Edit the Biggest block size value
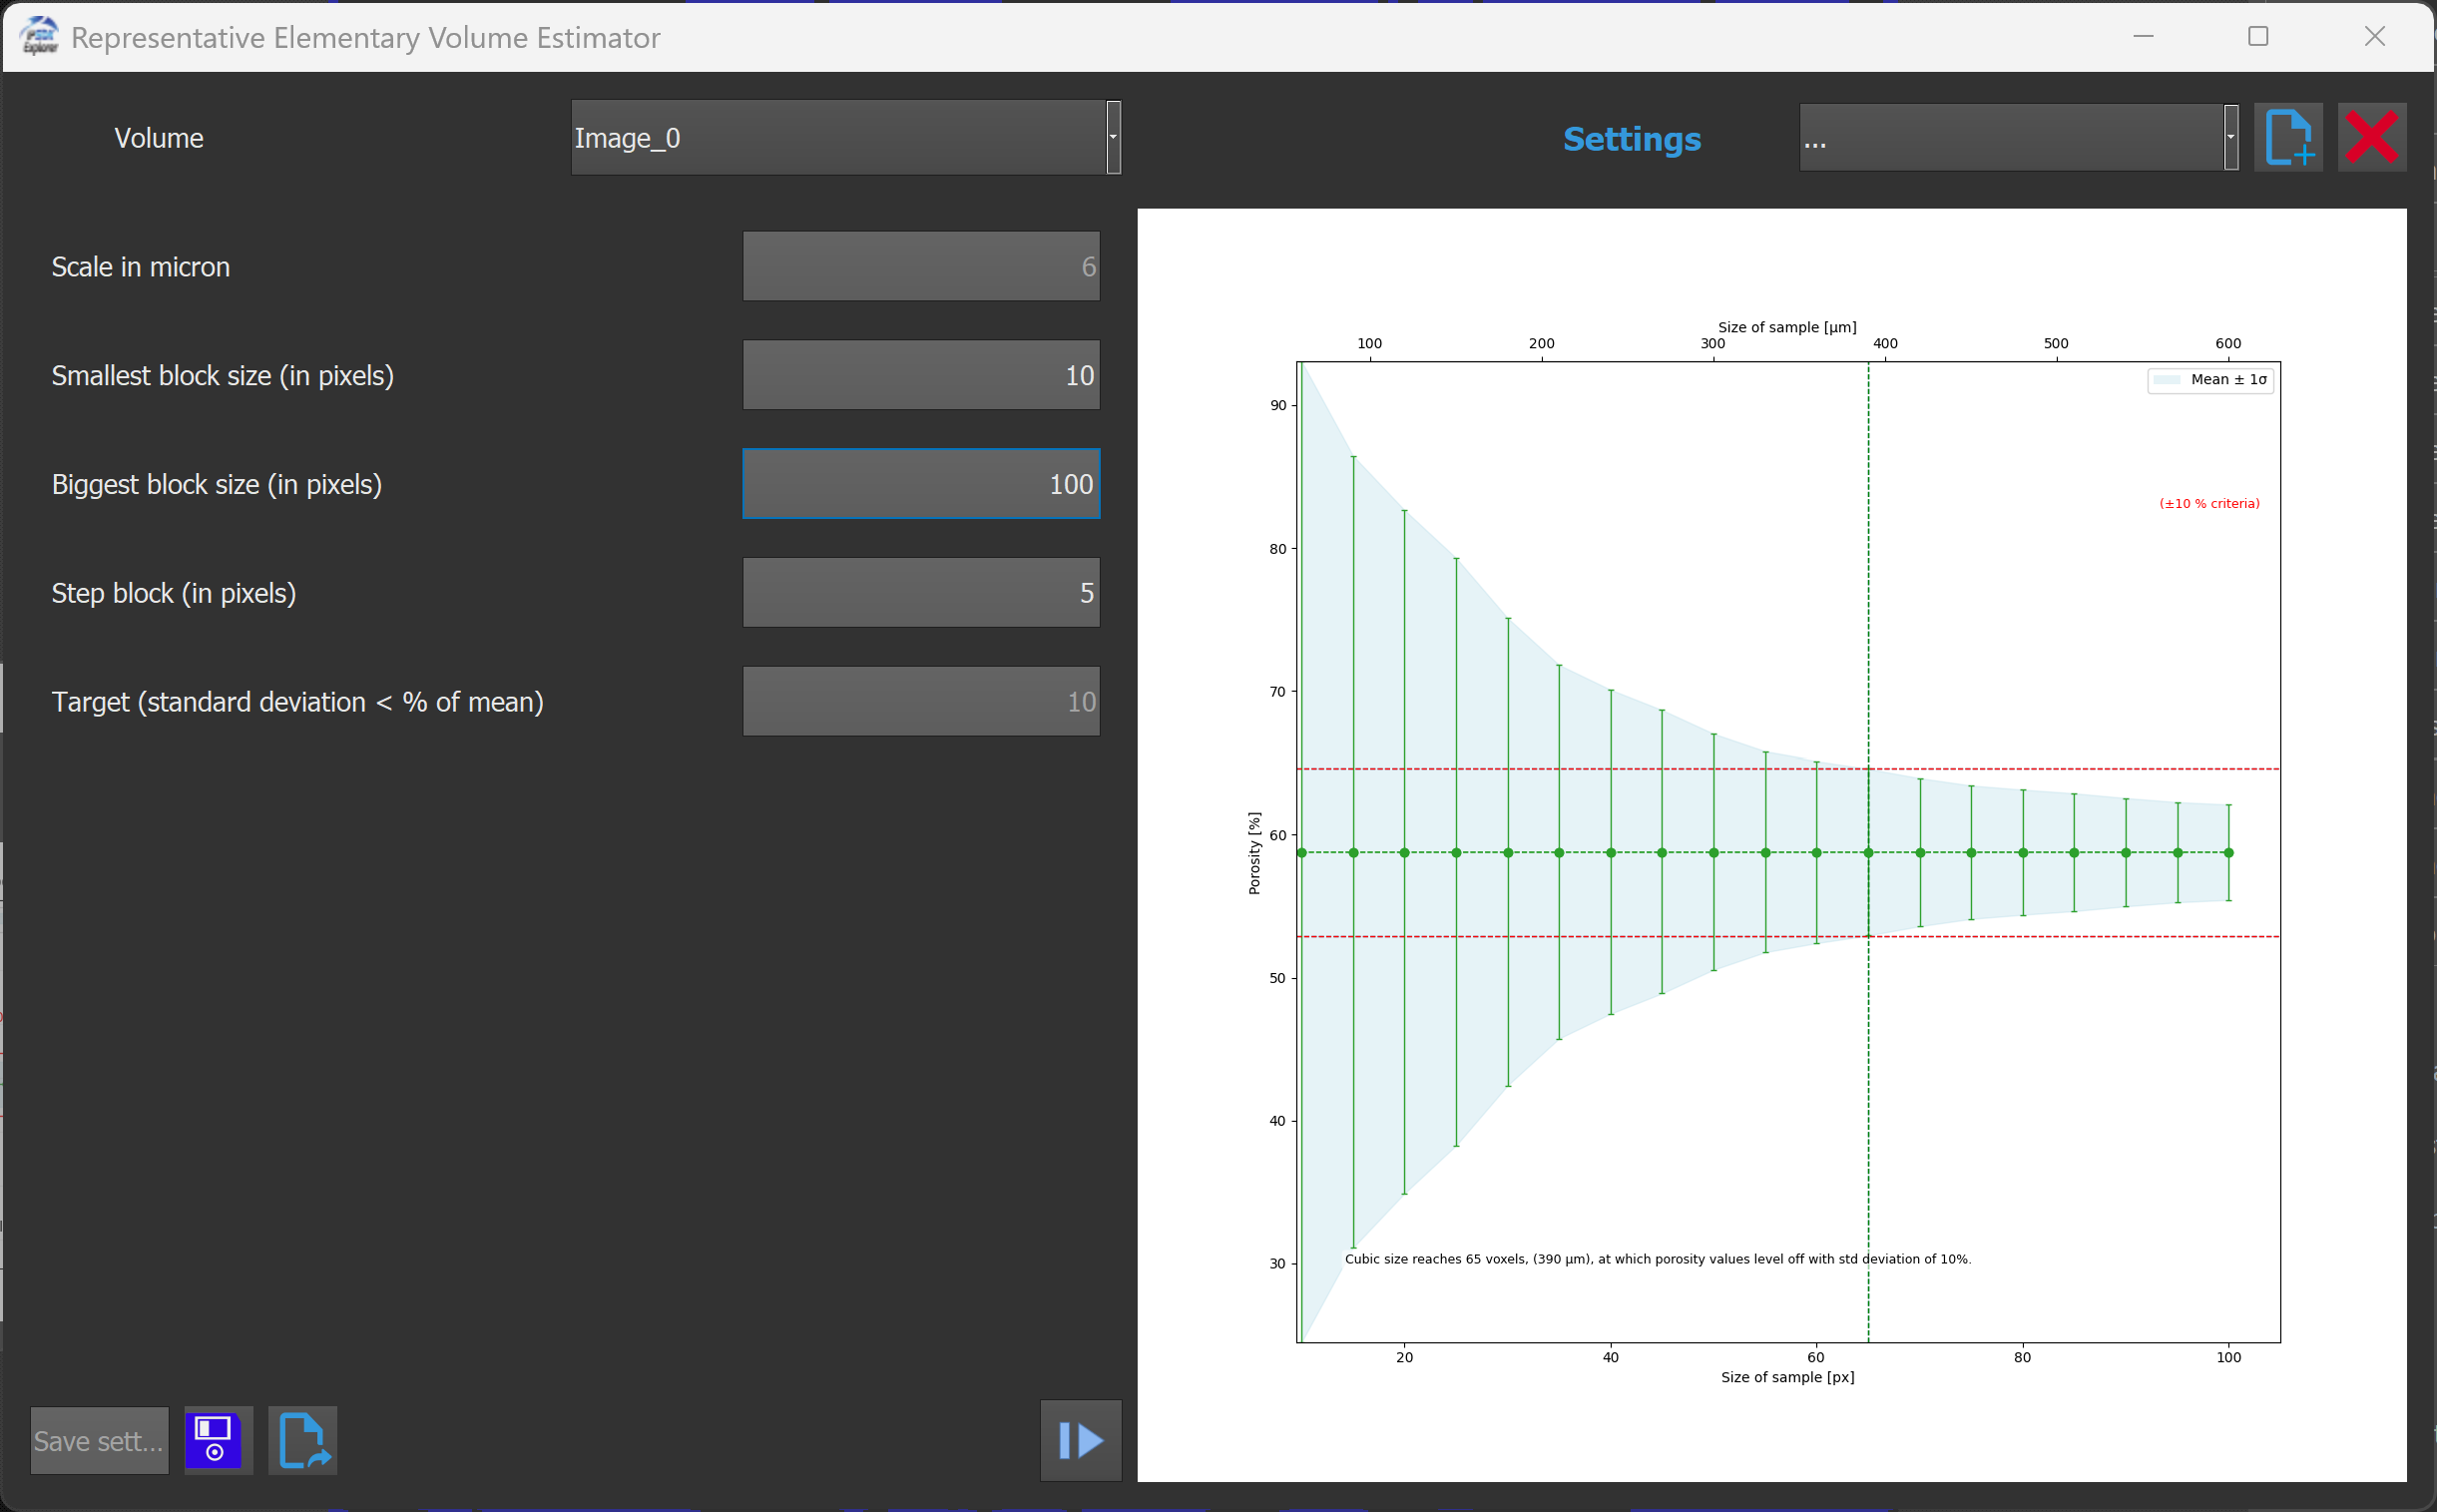The height and width of the screenshot is (1512, 2437). [x=920, y=483]
